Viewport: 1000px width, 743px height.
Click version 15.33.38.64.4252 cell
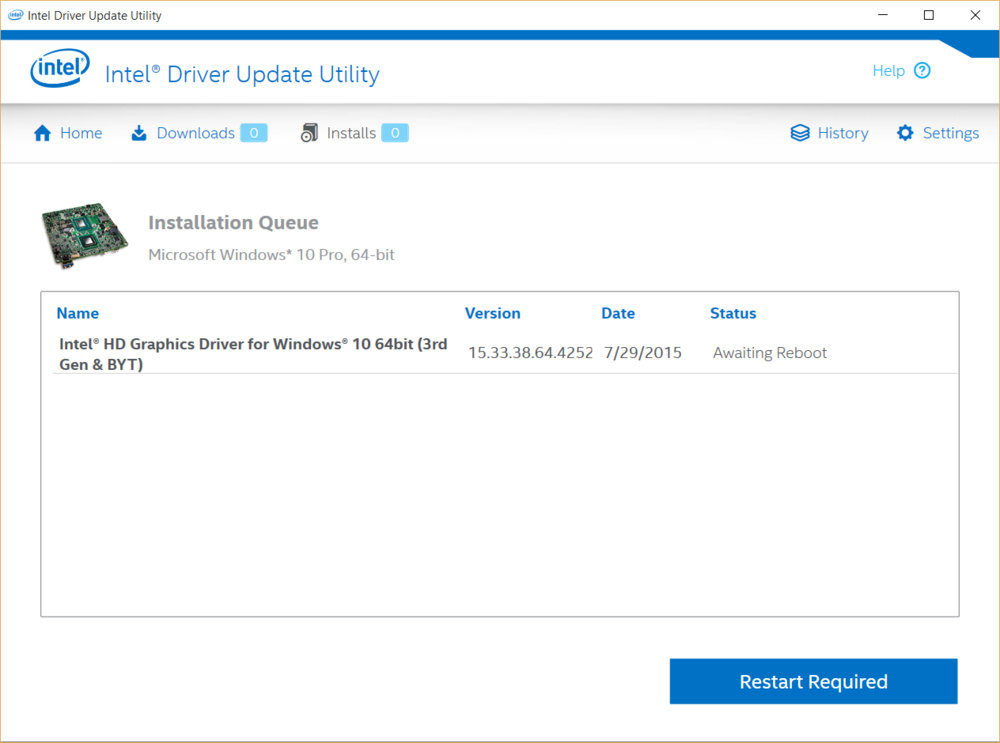[x=531, y=353]
